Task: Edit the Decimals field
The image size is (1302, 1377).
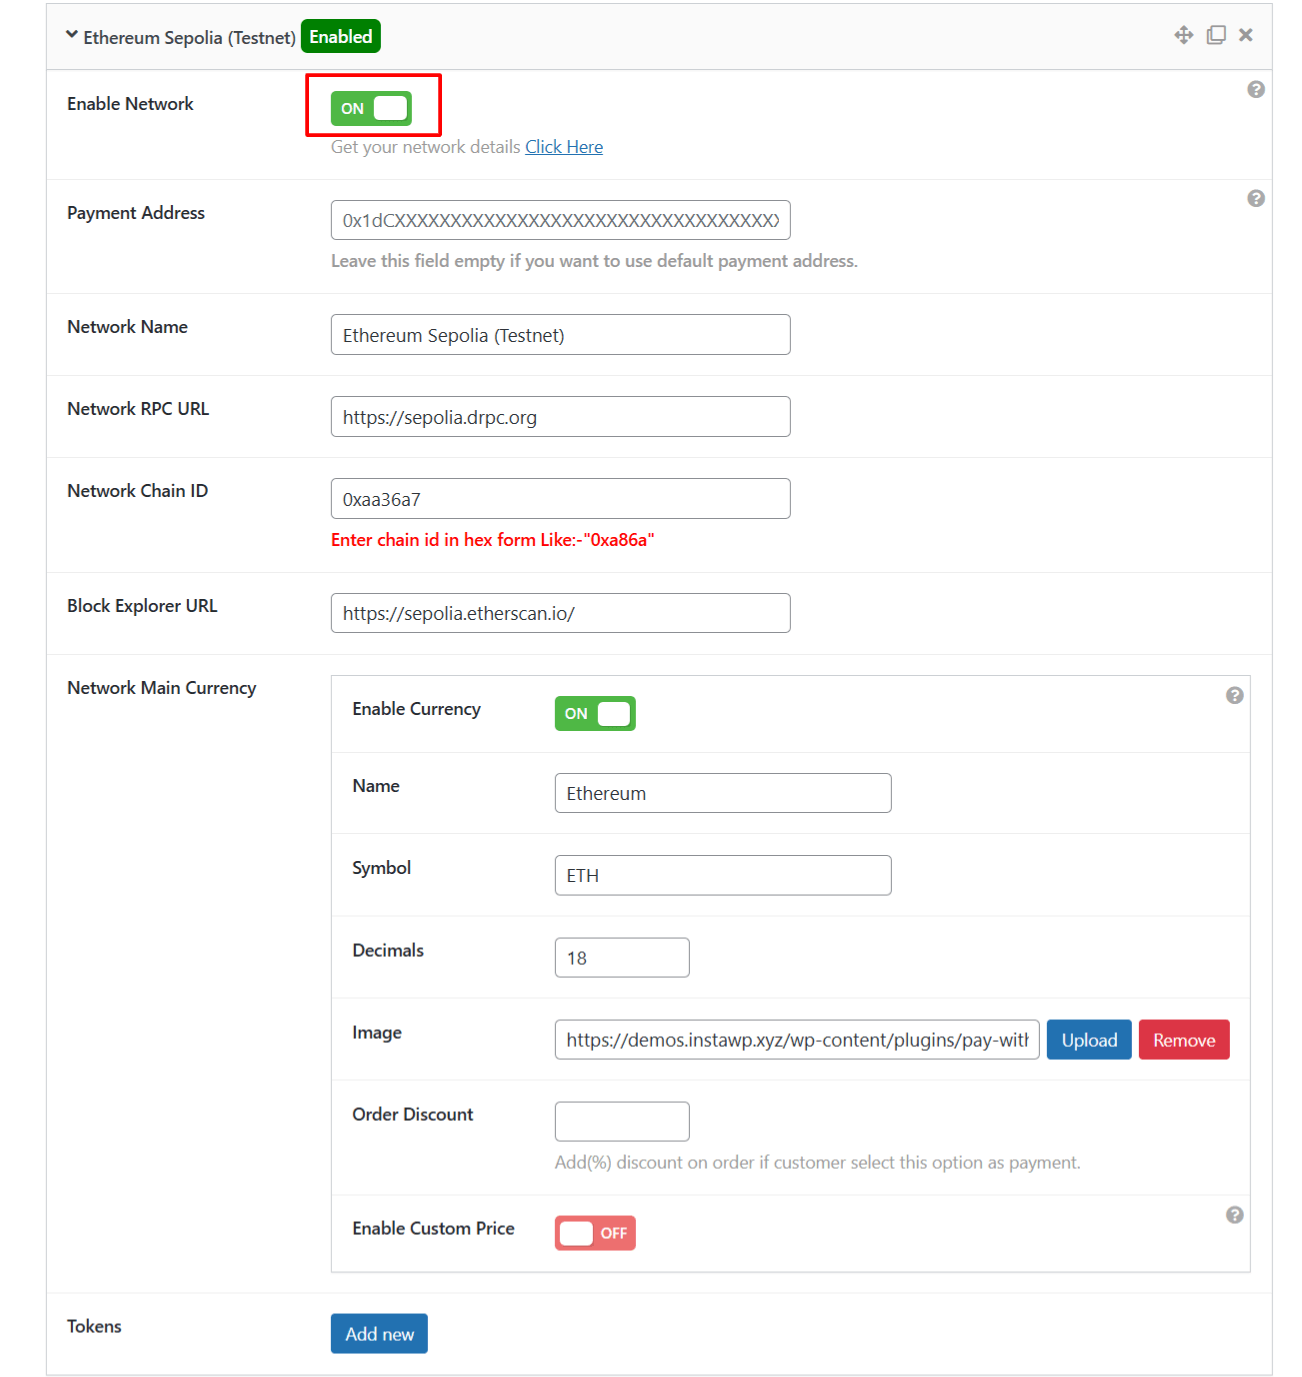Action: [x=621, y=958]
